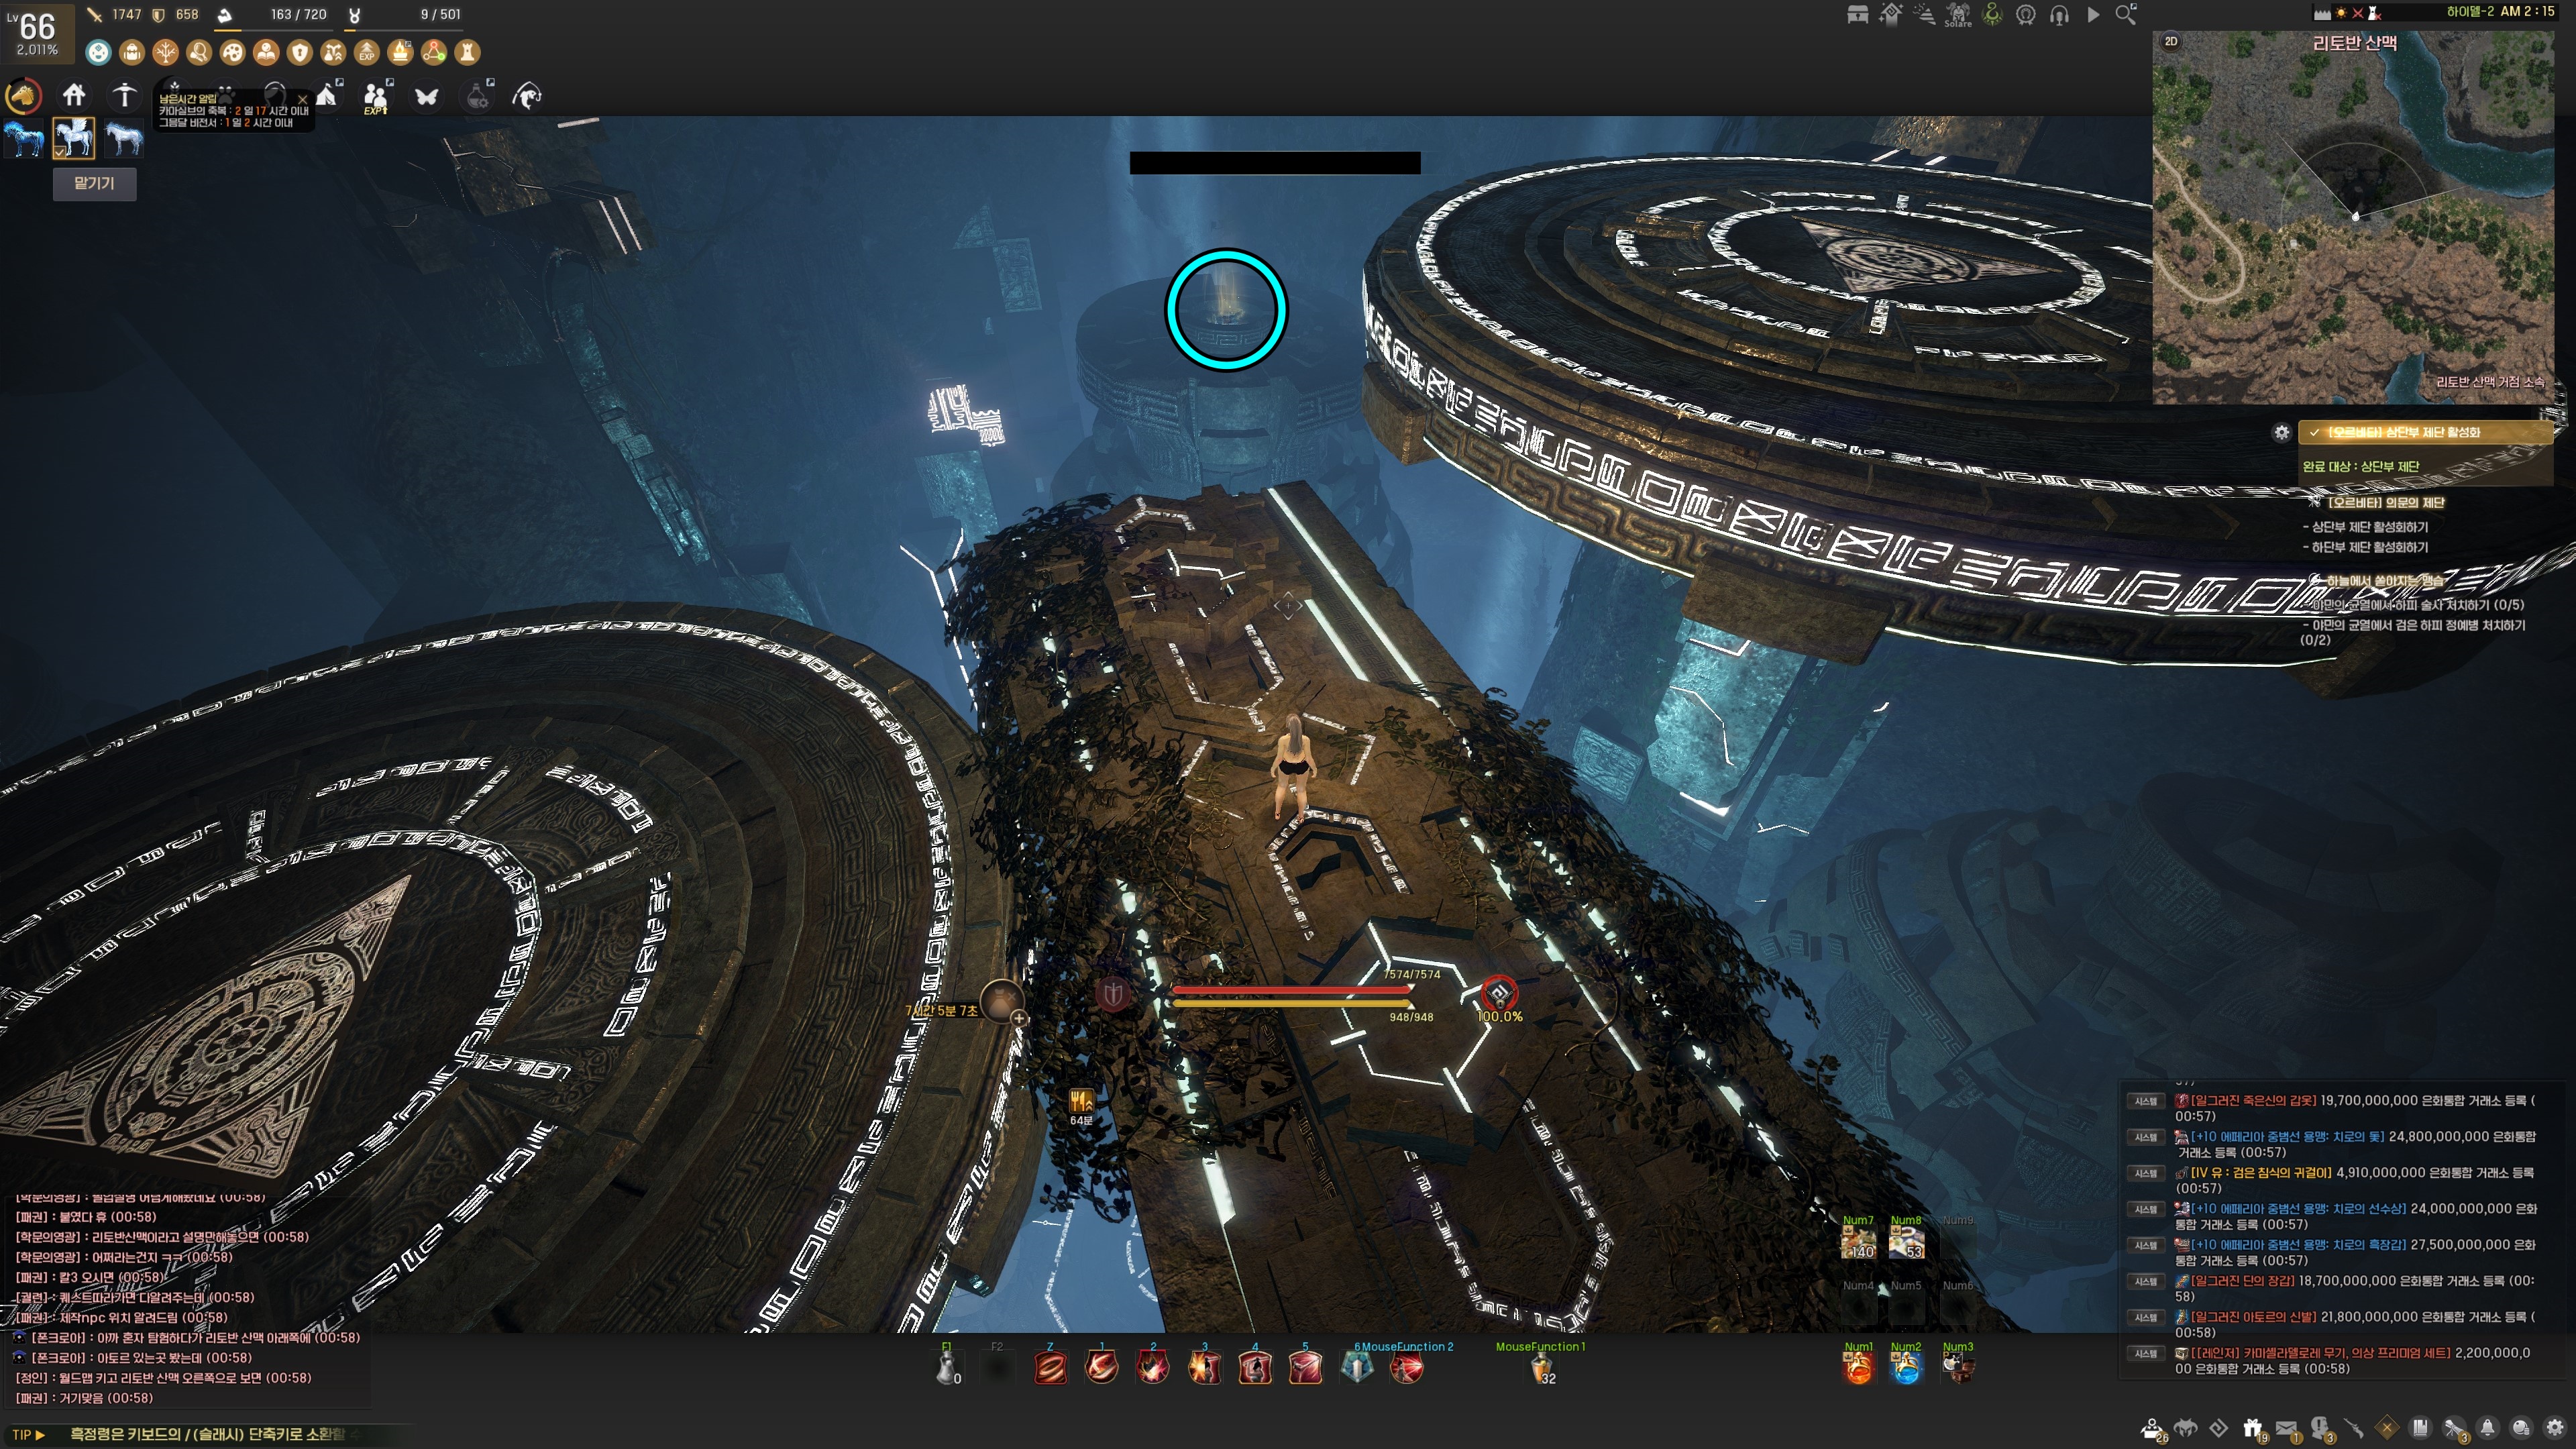The height and width of the screenshot is (1449, 2576).
Task: Click the pickaxe worker icon
Action: [x=124, y=96]
